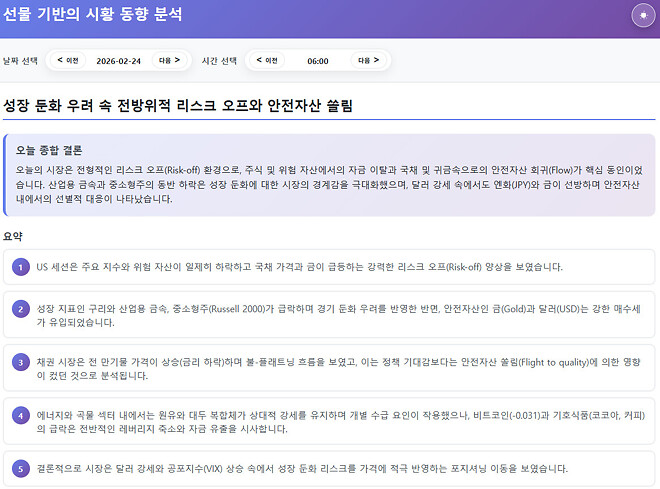This screenshot has height=489, width=660.
Task: Click number badge 2 in summary list
Action: (x=21, y=309)
